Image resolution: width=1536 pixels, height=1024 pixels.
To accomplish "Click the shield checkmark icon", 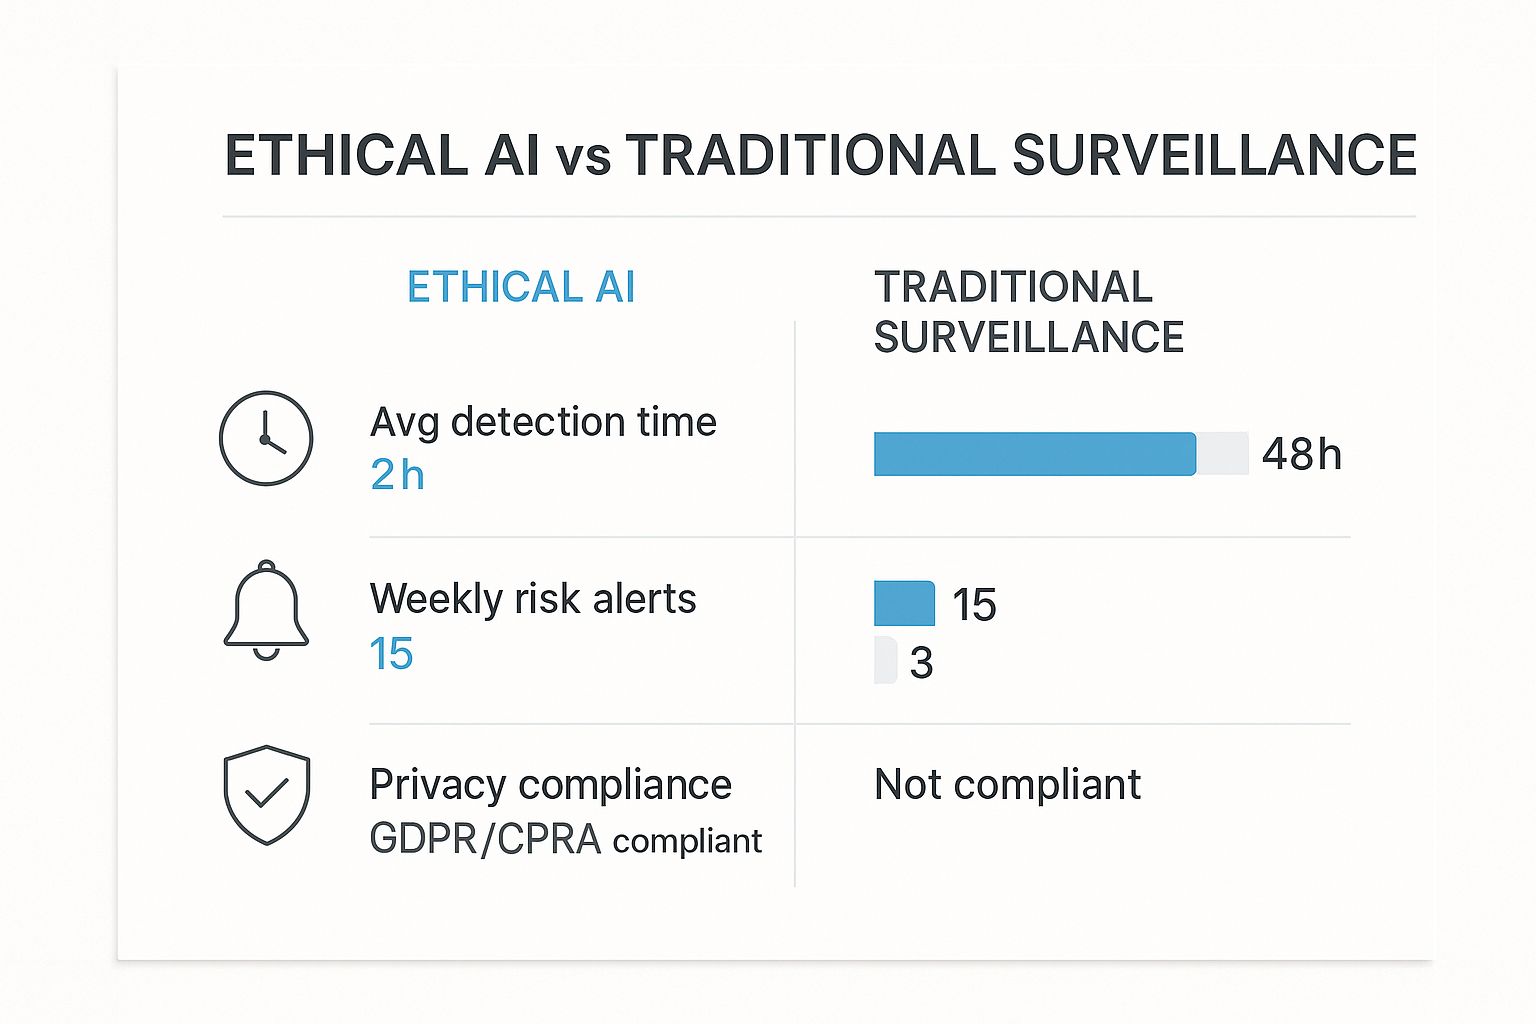I will coord(266,794).
